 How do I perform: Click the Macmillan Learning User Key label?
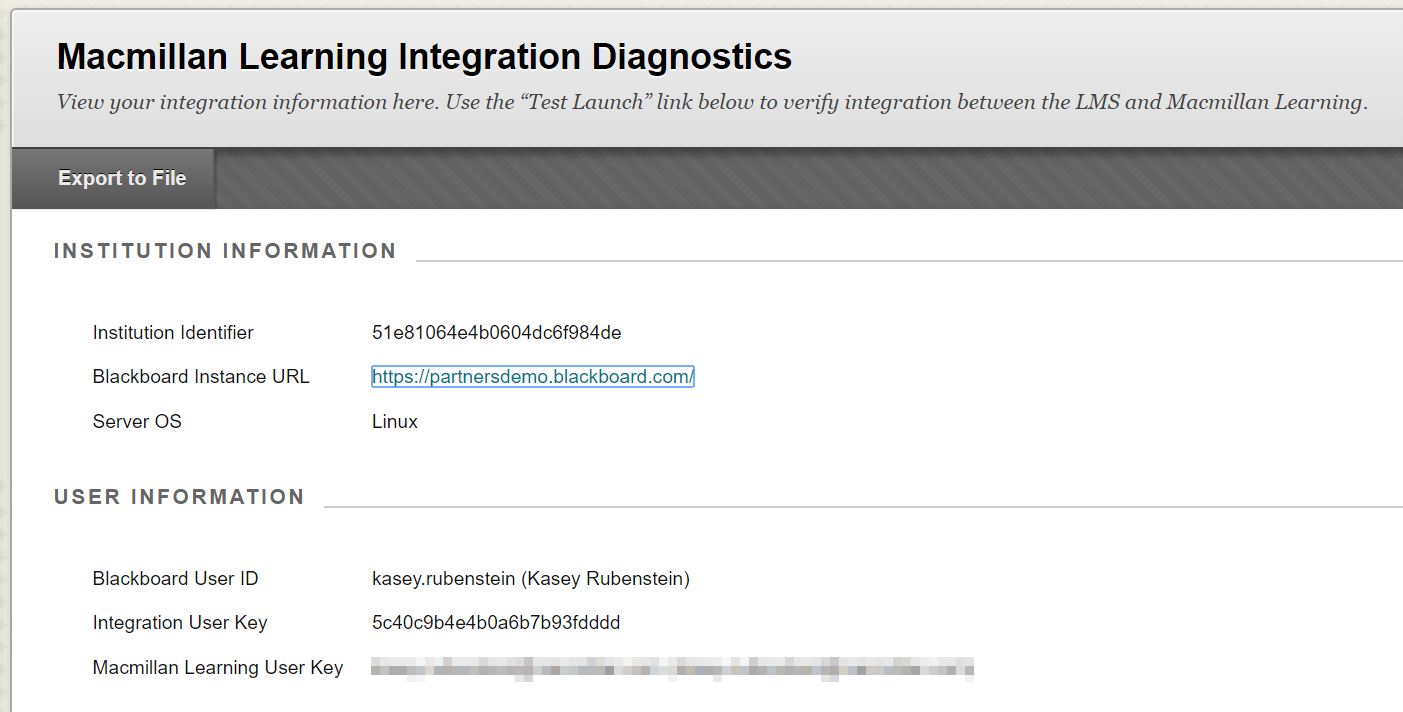pos(218,668)
